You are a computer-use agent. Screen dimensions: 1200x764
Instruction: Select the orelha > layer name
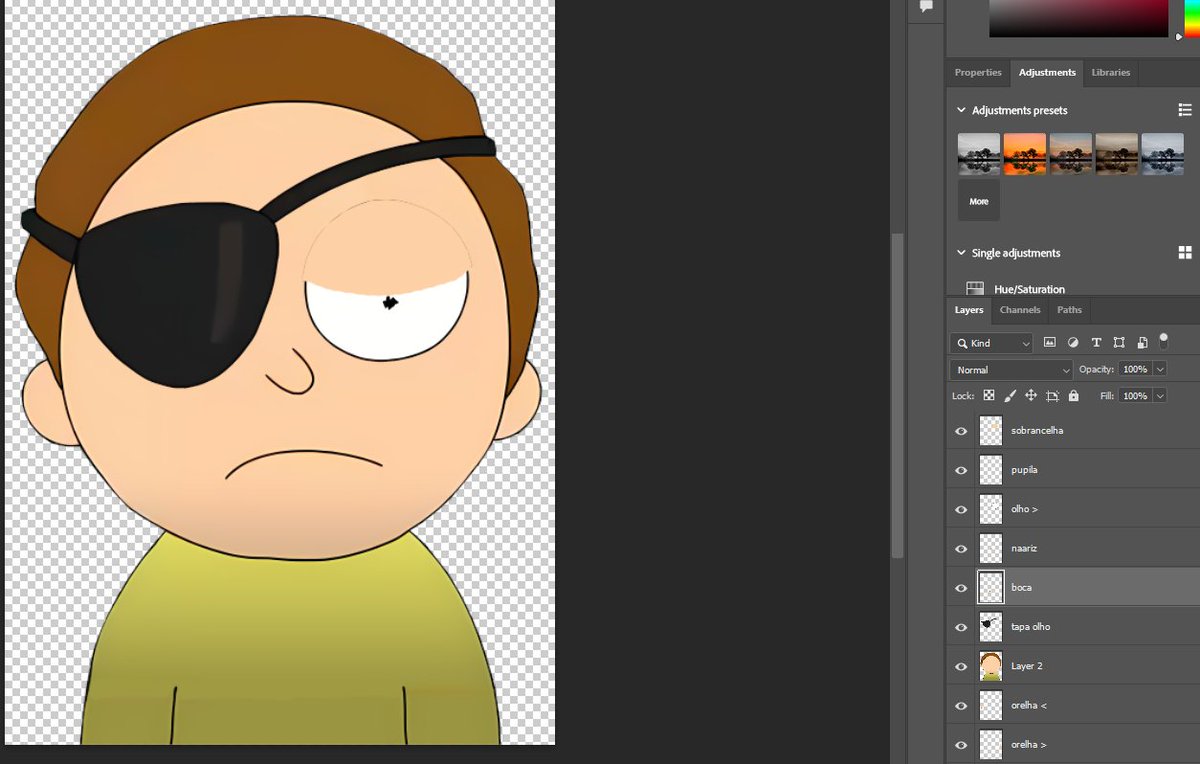tap(1029, 745)
